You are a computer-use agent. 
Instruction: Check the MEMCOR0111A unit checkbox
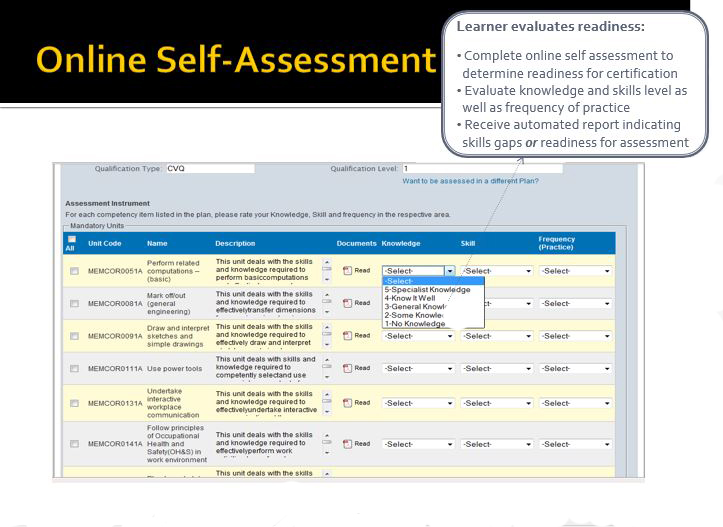point(74,368)
